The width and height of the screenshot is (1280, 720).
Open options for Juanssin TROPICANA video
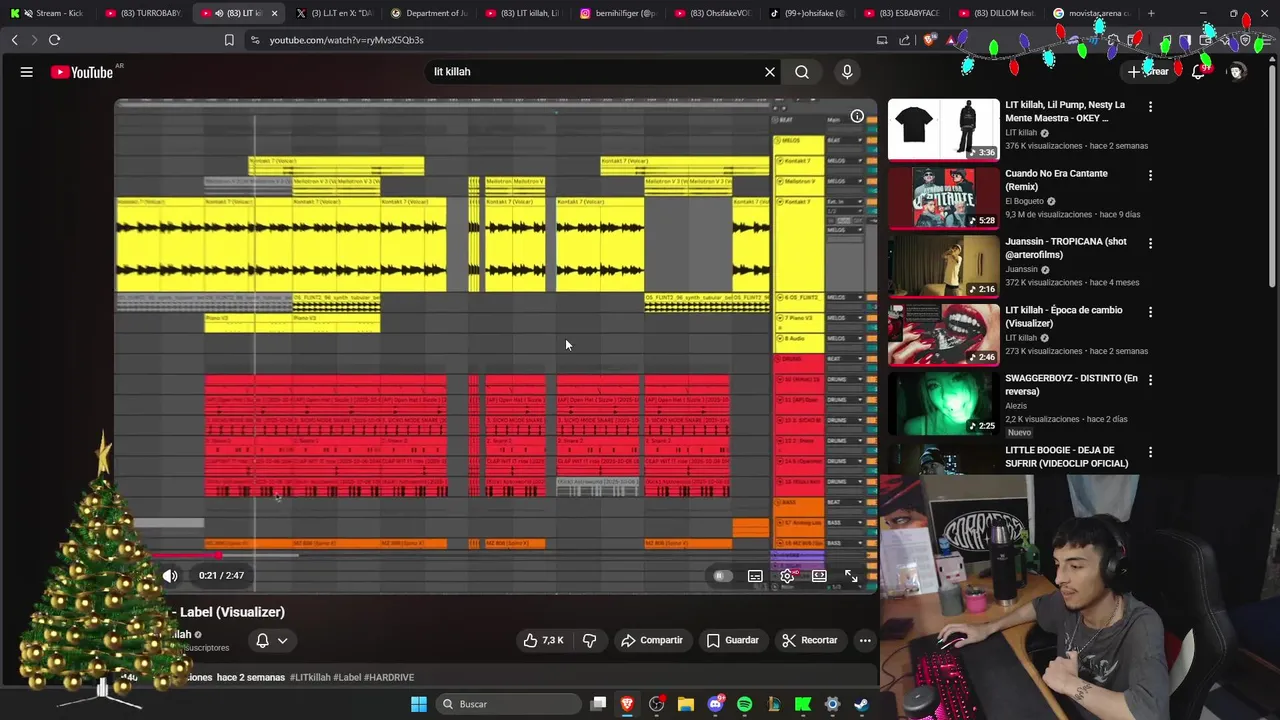tap(1150, 243)
